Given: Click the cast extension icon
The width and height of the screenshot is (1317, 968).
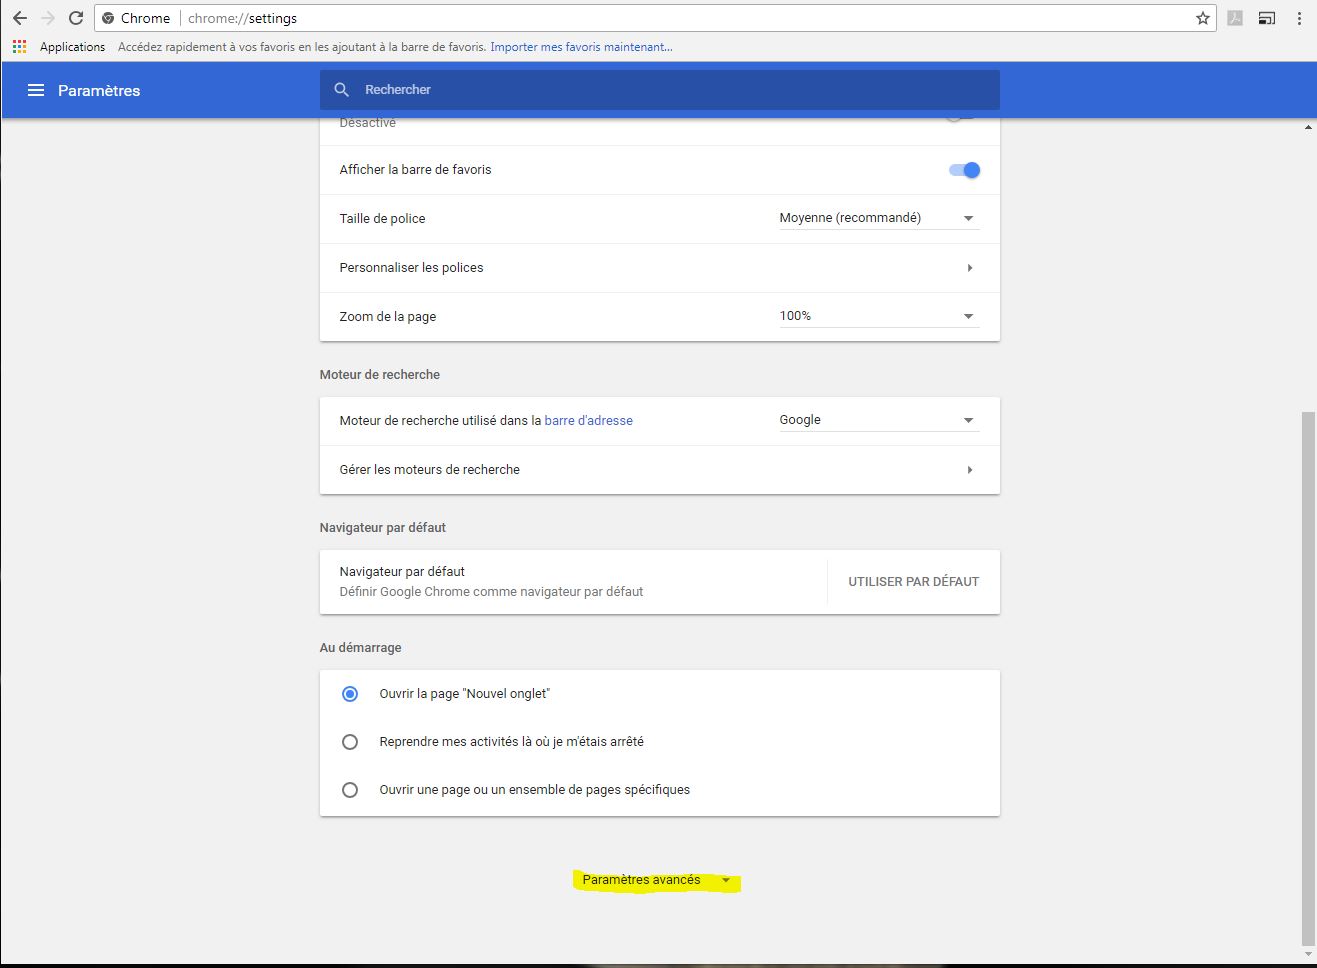Looking at the screenshot, I should tap(1266, 18).
